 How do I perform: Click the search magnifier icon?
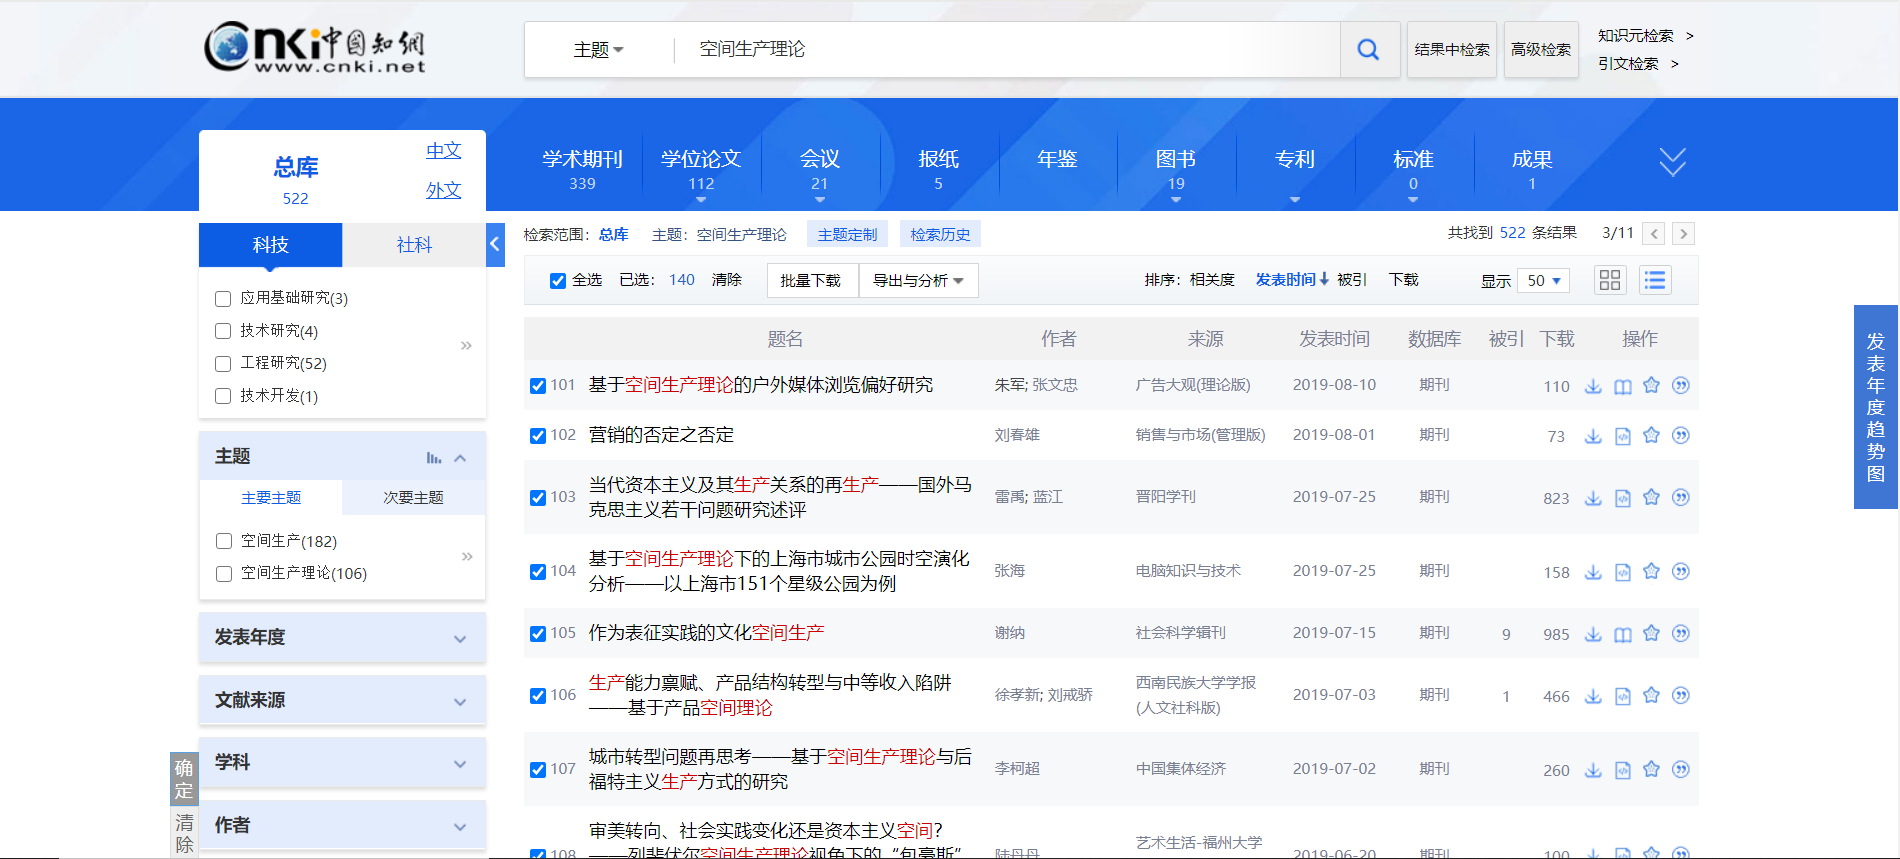pos(1368,49)
